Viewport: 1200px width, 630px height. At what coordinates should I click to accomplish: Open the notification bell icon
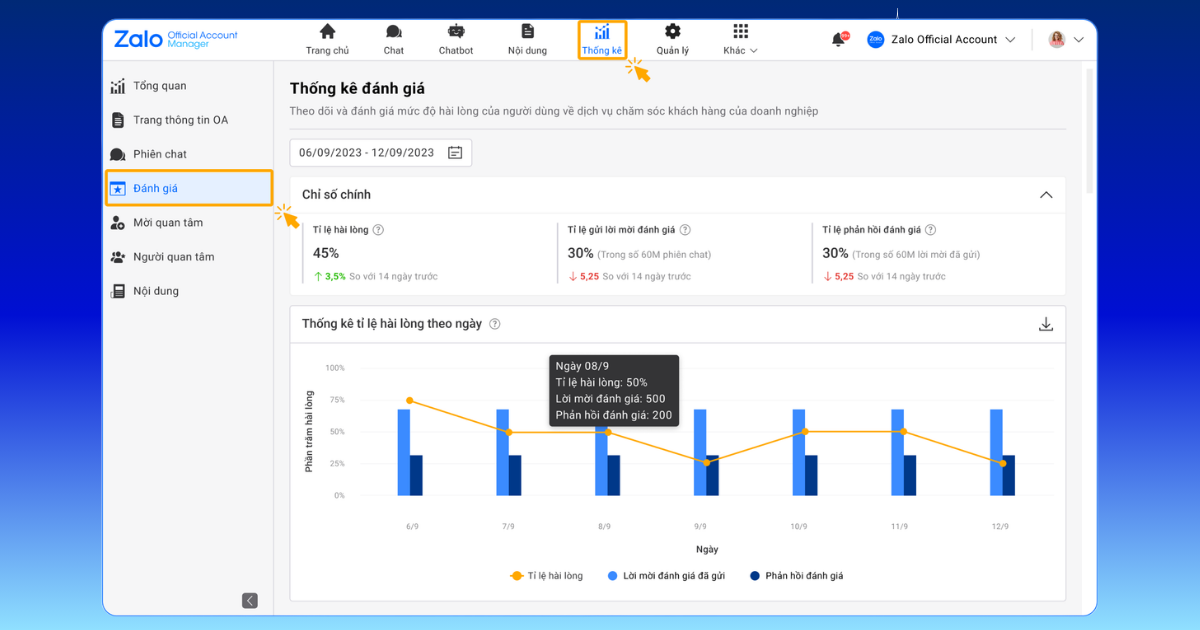click(838, 39)
